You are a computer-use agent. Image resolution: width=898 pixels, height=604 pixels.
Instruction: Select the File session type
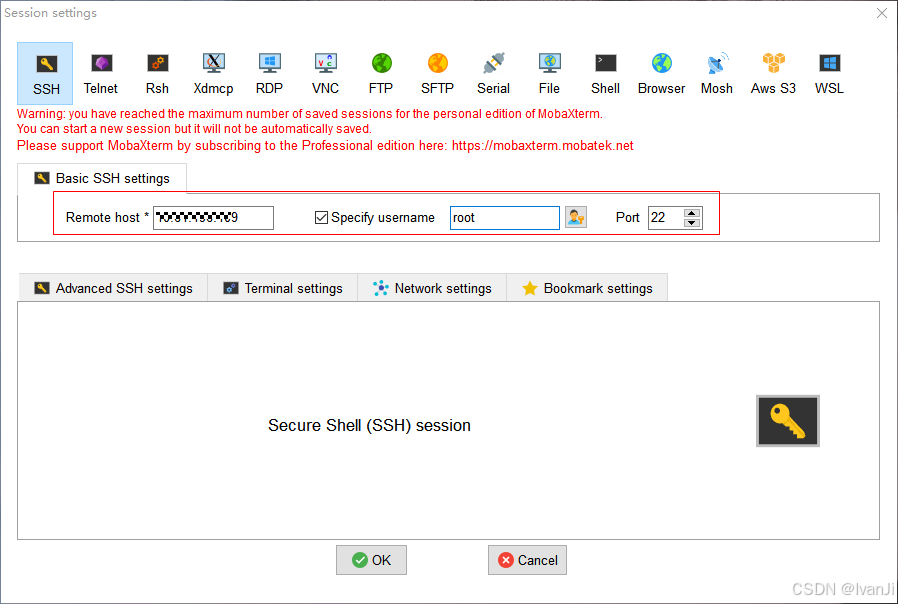point(549,73)
